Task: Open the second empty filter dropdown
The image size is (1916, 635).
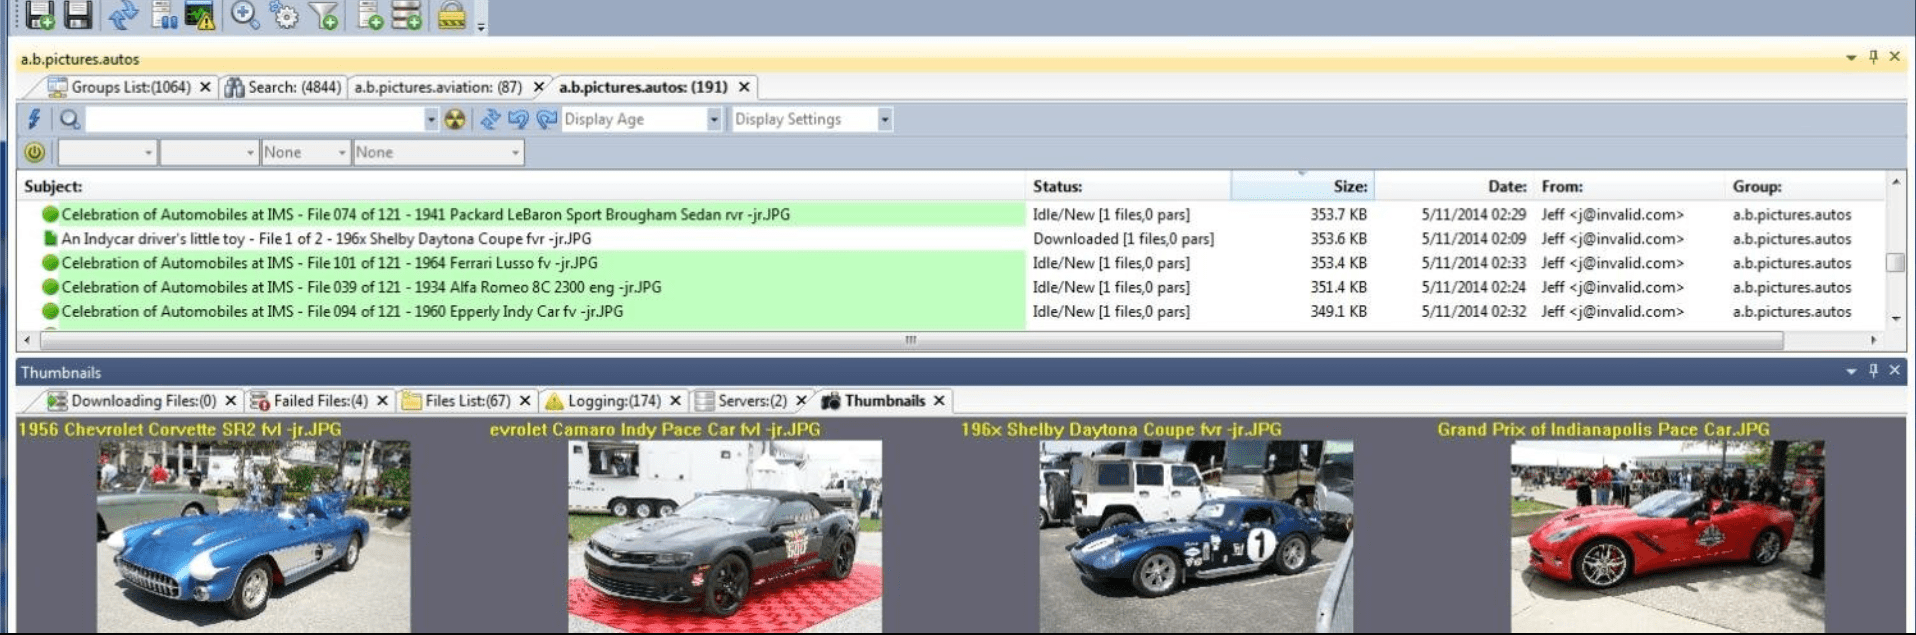Action: [209, 152]
